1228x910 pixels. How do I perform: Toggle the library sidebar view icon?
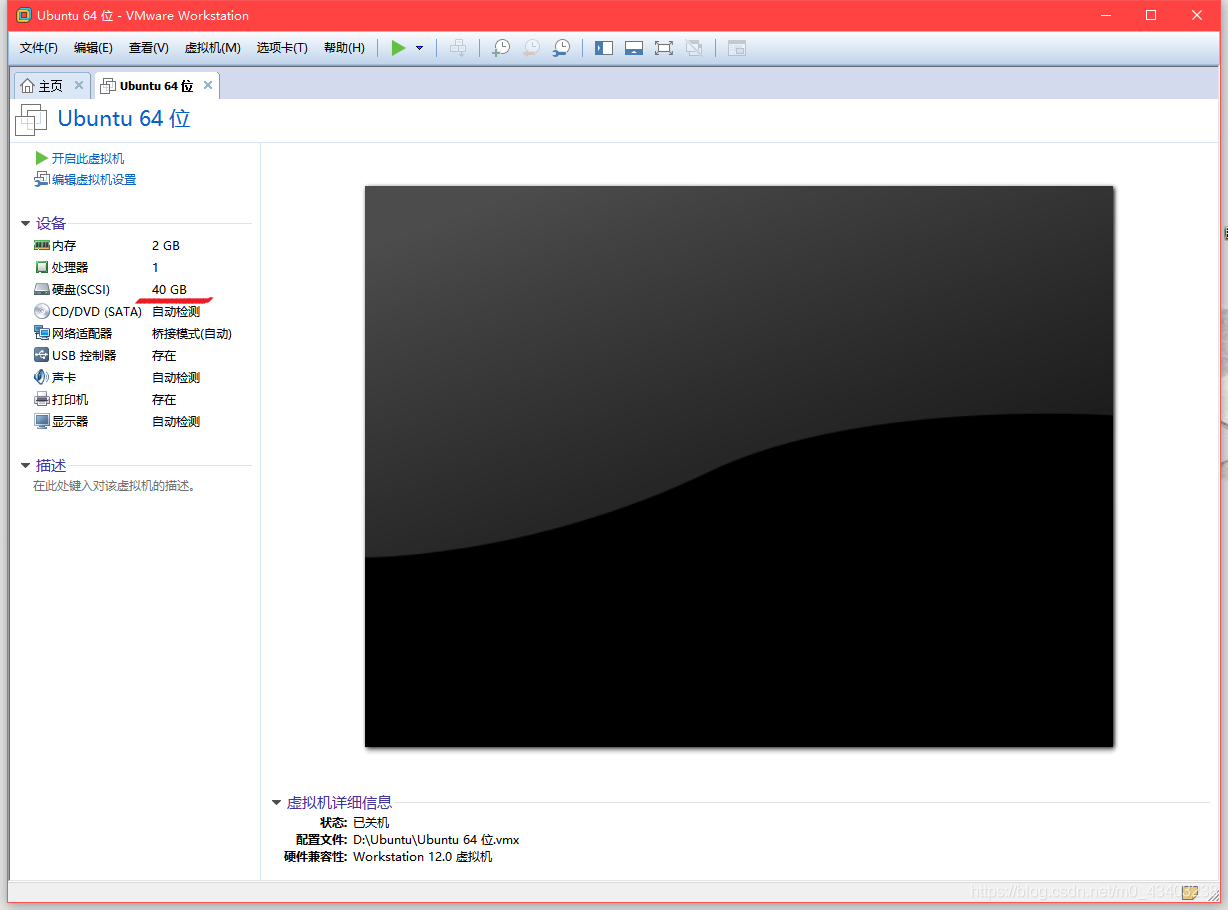click(604, 48)
